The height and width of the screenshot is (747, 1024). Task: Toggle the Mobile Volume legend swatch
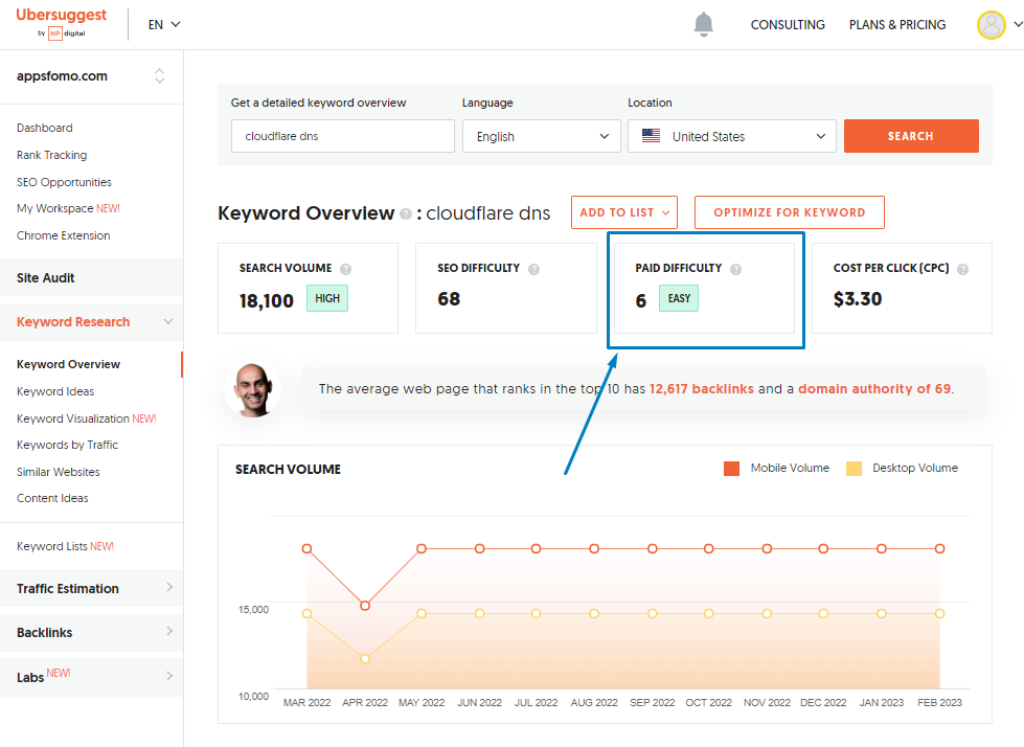click(731, 468)
